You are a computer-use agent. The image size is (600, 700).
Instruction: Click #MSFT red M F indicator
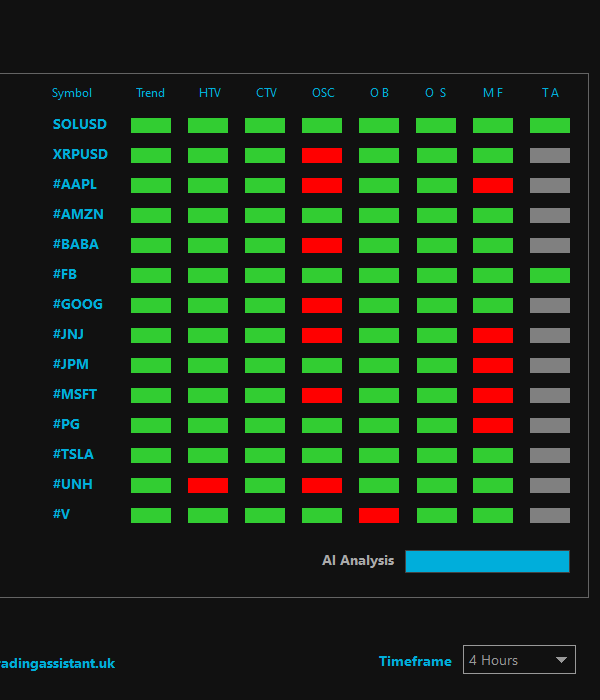click(493, 395)
